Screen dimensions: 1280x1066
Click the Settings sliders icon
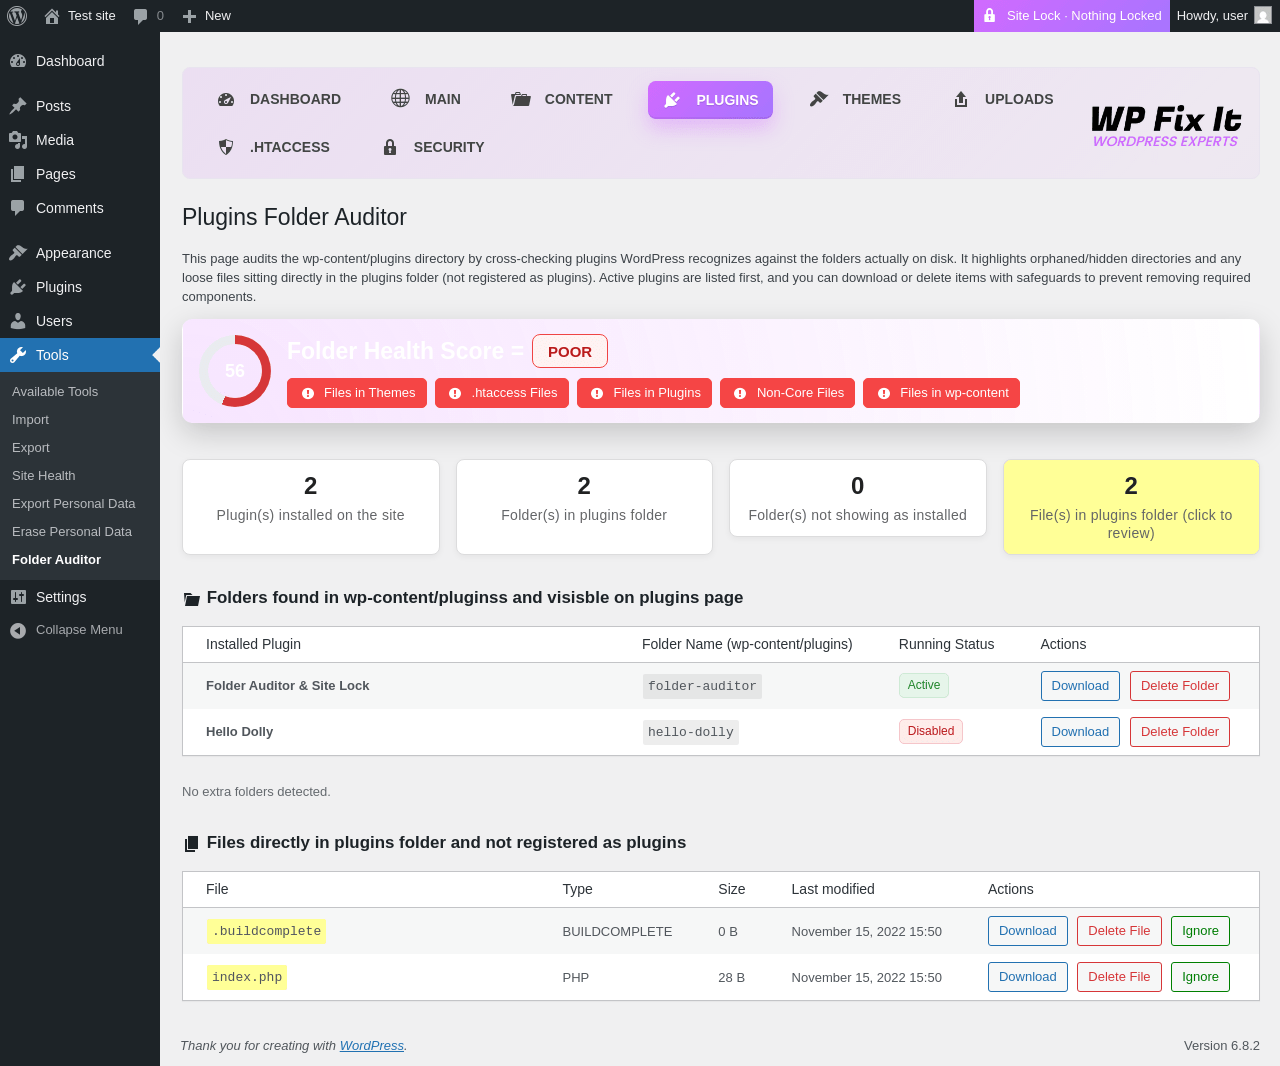[18, 597]
